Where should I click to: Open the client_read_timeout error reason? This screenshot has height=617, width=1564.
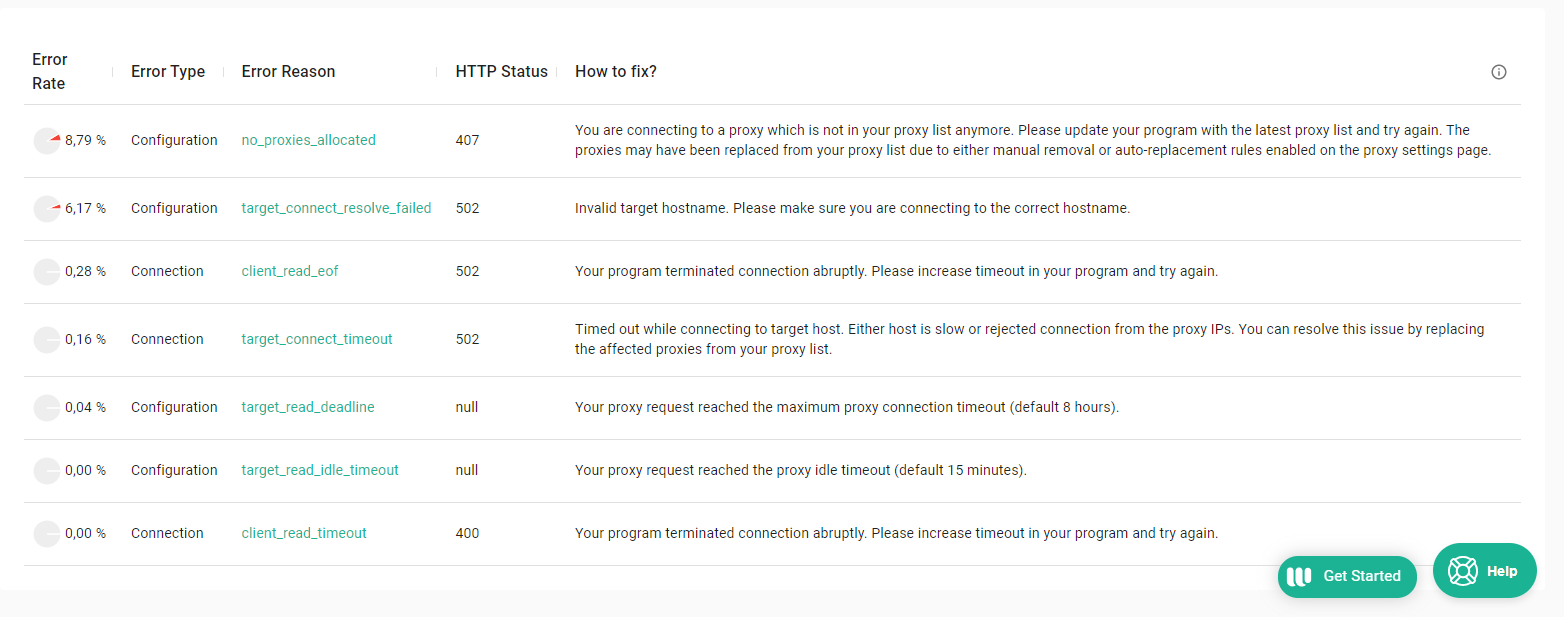[x=304, y=534]
